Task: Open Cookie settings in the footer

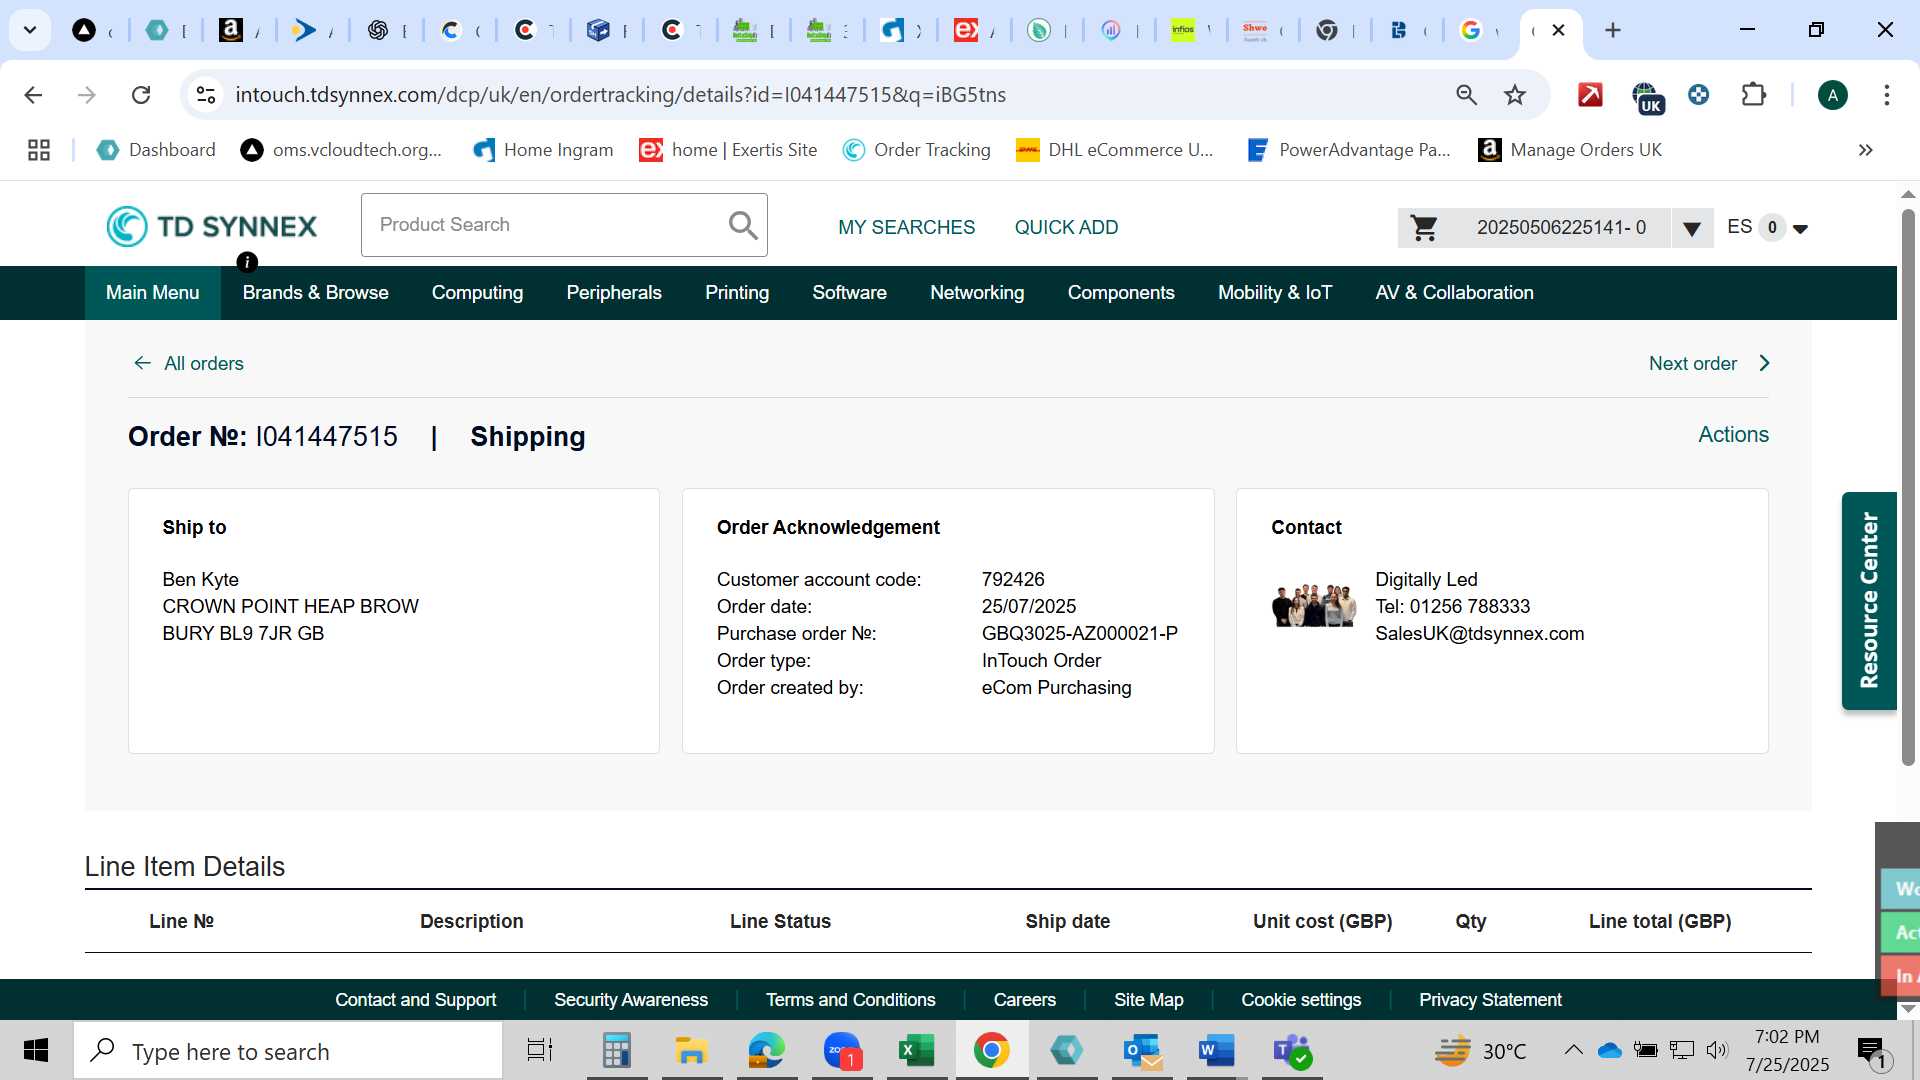Action: pos(1301,1000)
